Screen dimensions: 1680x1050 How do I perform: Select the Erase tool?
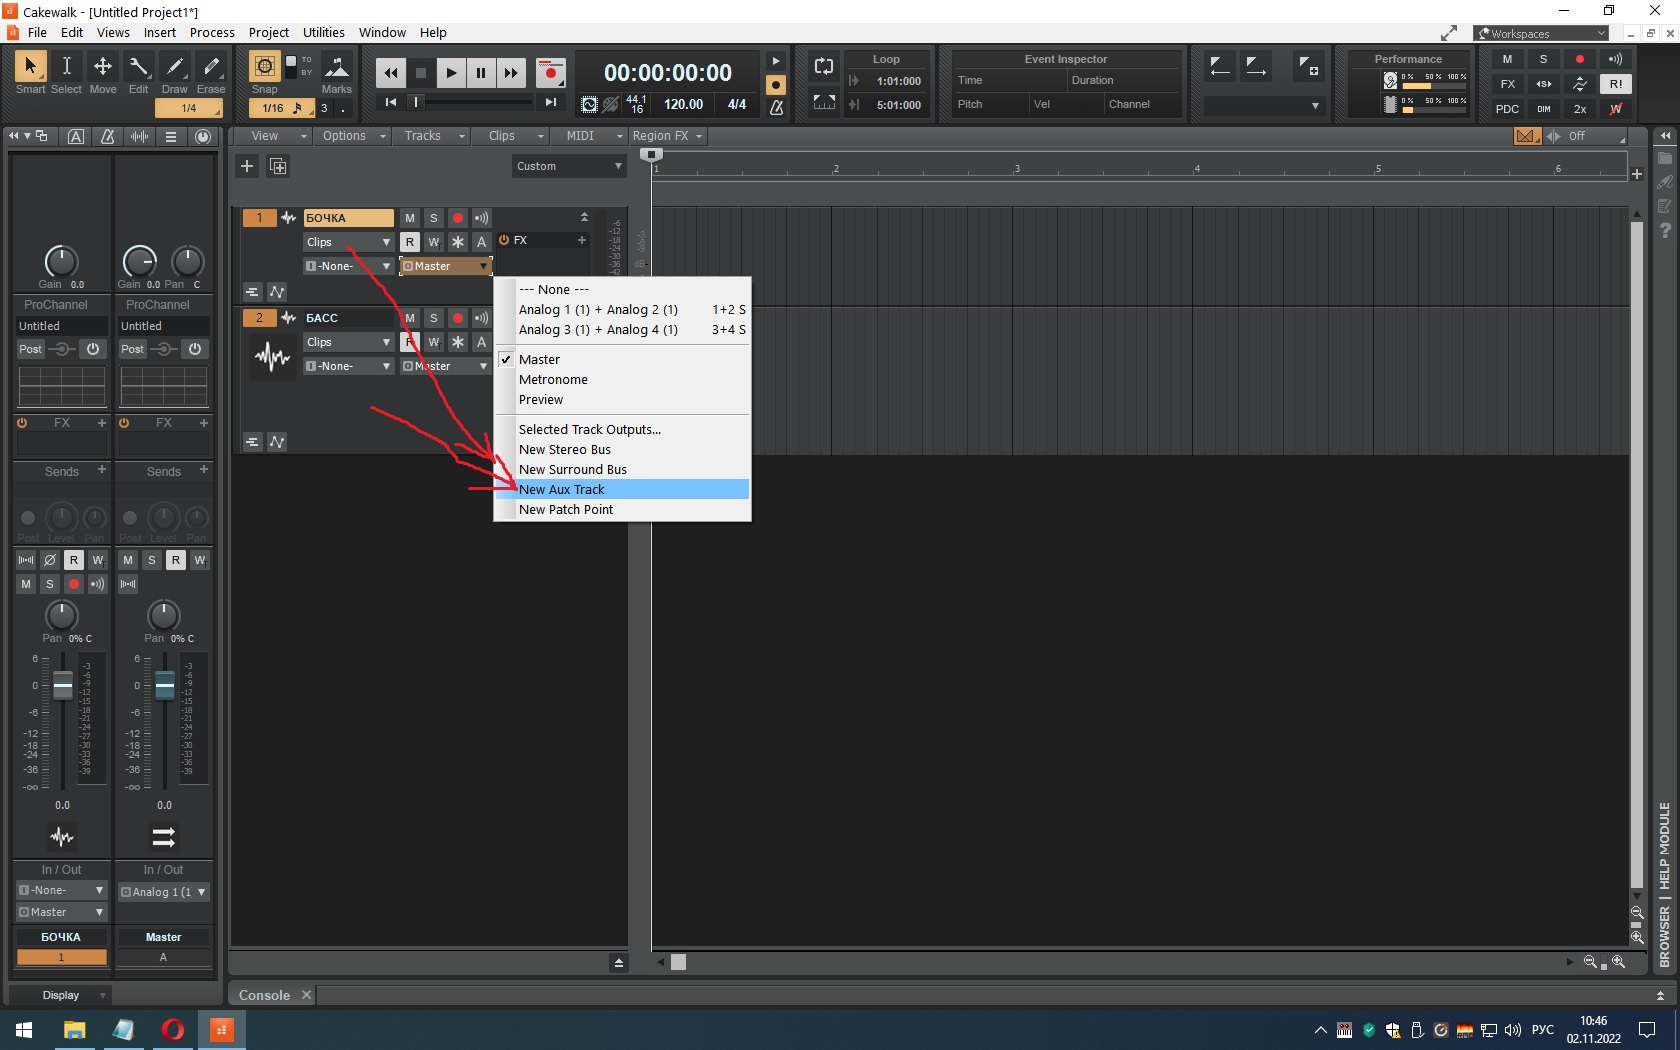coord(211,67)
